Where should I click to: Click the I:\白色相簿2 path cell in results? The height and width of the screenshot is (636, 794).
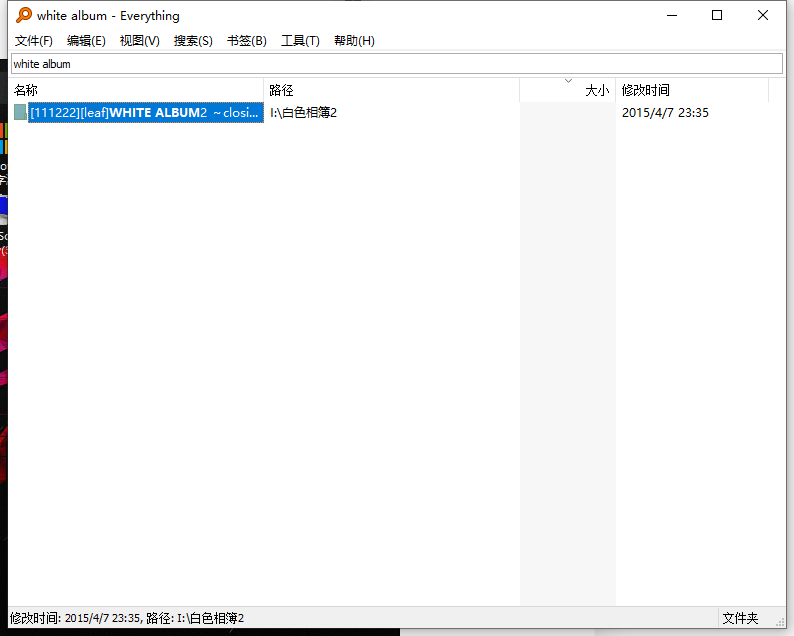[x=304, y=113]
